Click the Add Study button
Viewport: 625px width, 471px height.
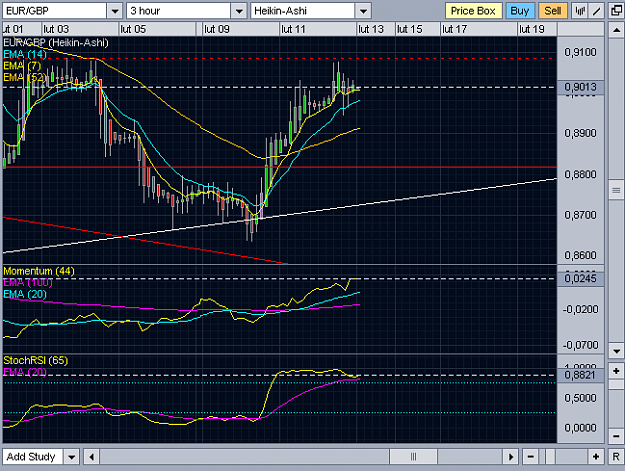[x=33, y=457]
